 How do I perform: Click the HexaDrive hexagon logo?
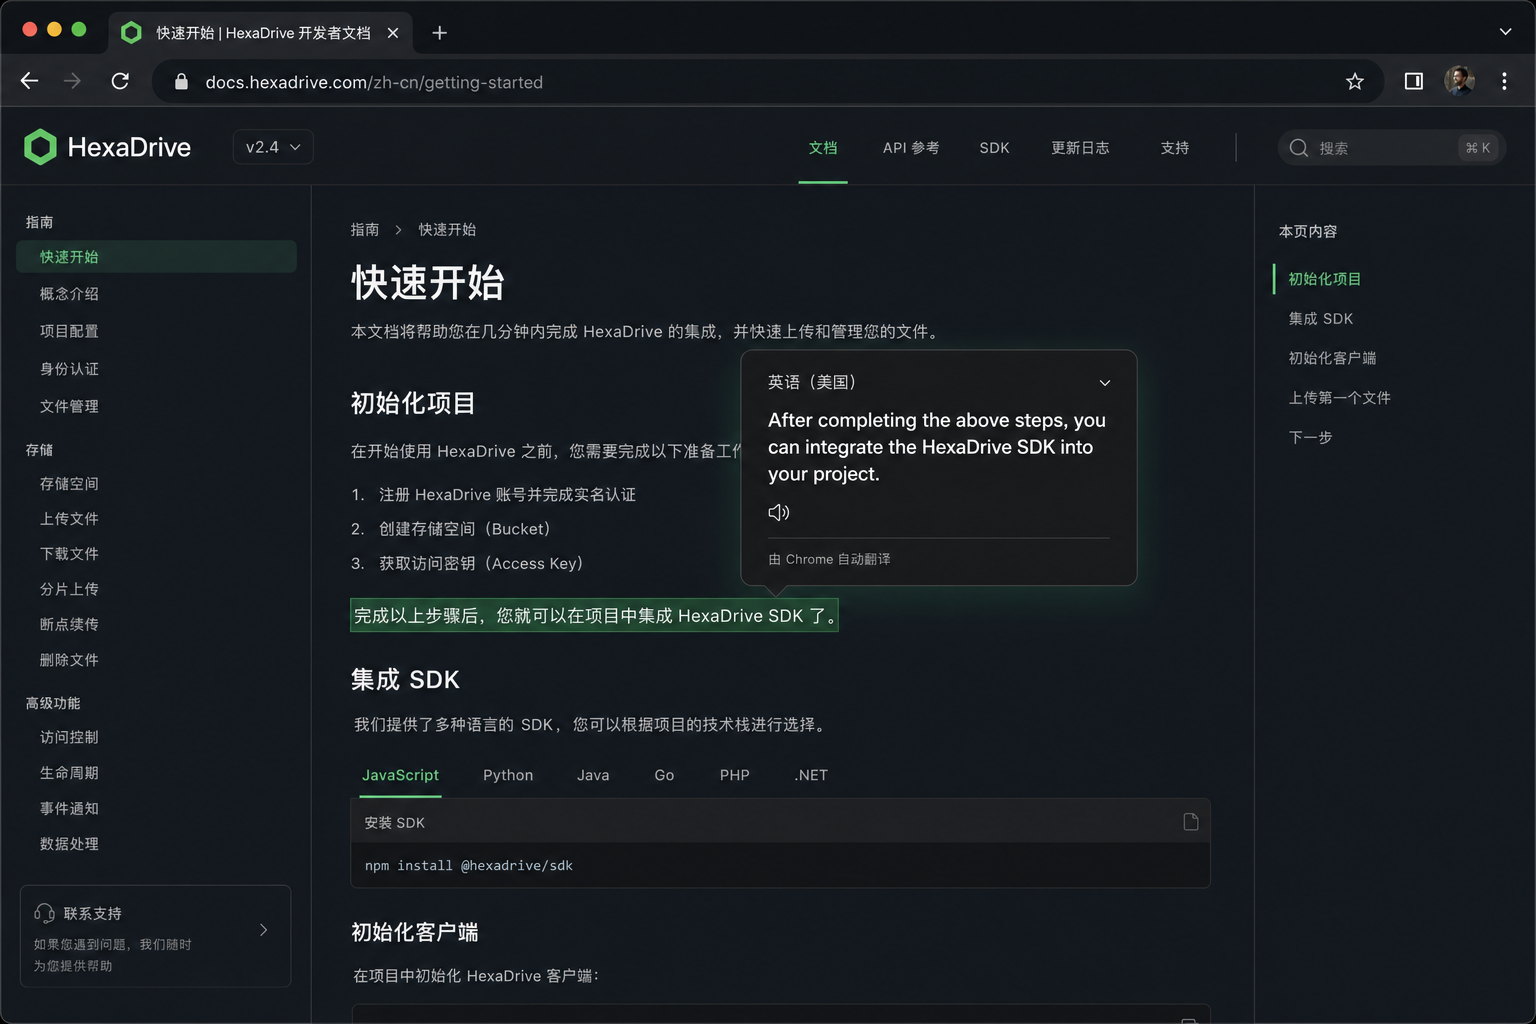click(40, 147)
